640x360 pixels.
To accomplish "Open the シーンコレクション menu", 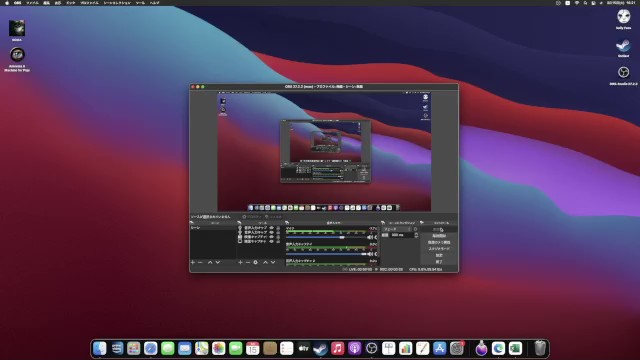I will point(117,3).
